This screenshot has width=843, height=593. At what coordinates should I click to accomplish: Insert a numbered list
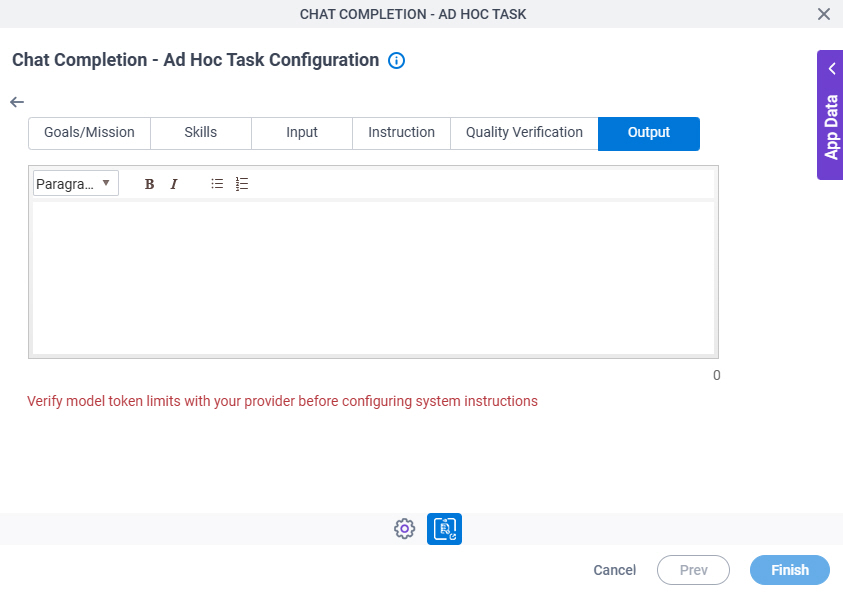tap(242, 184)
